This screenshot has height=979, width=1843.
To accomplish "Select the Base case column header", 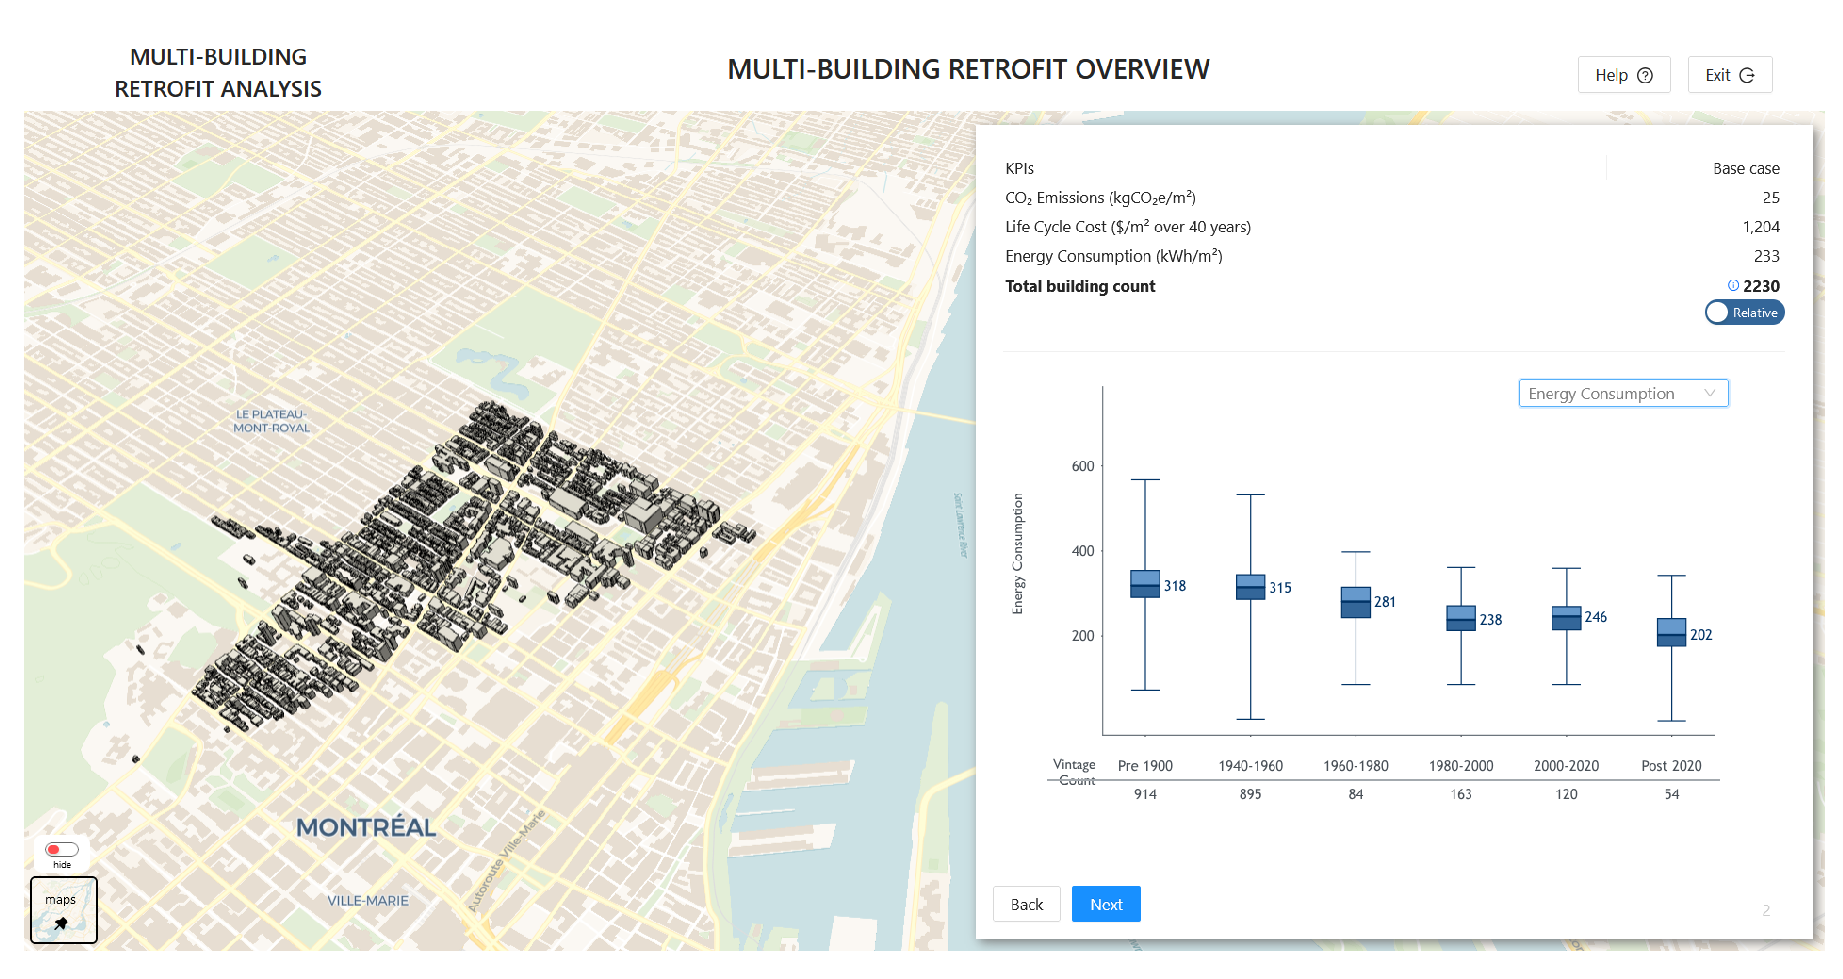I will pyautogui.click(x=1745, y=169).
